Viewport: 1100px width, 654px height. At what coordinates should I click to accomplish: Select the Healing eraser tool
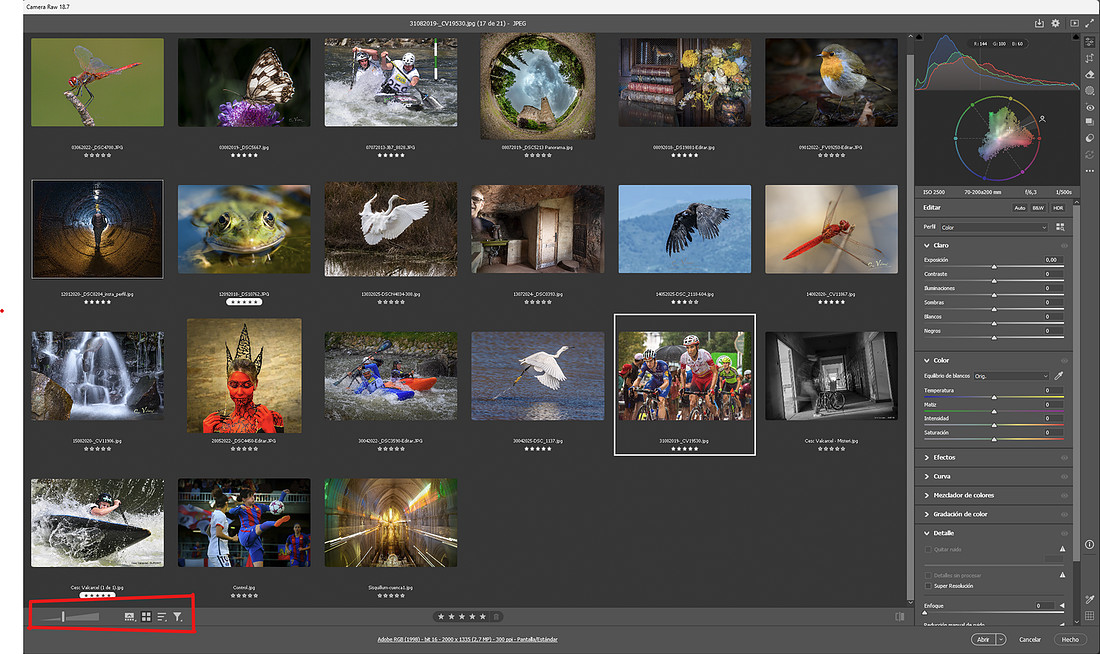point(1089,74)
